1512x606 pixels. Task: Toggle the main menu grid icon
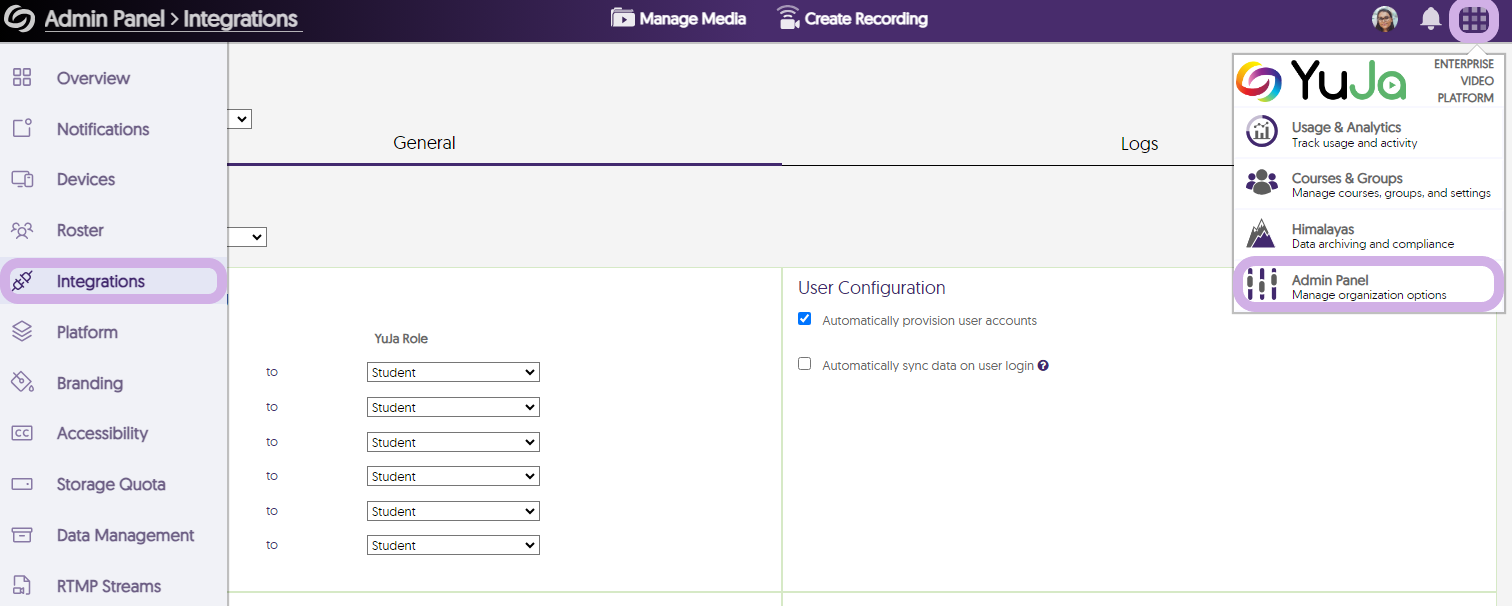(1474, 19)
